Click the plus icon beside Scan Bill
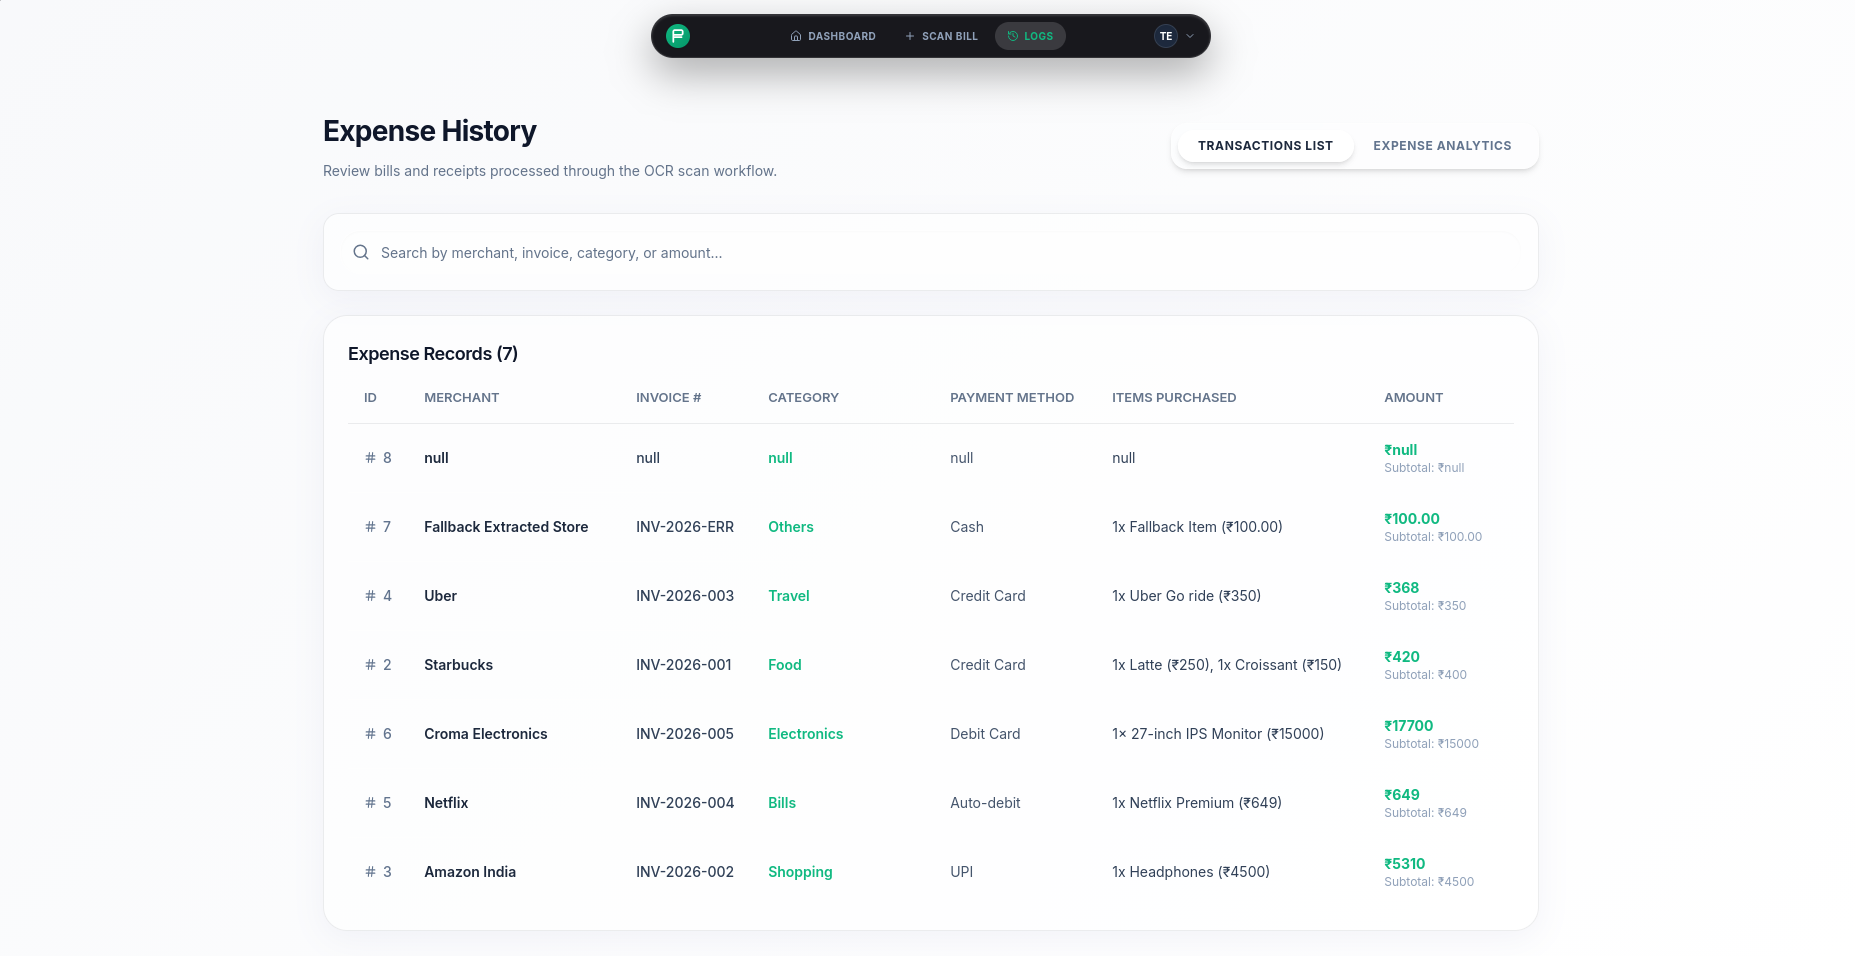This screenshot has height=956, width=1855. [x=910, y=36]
